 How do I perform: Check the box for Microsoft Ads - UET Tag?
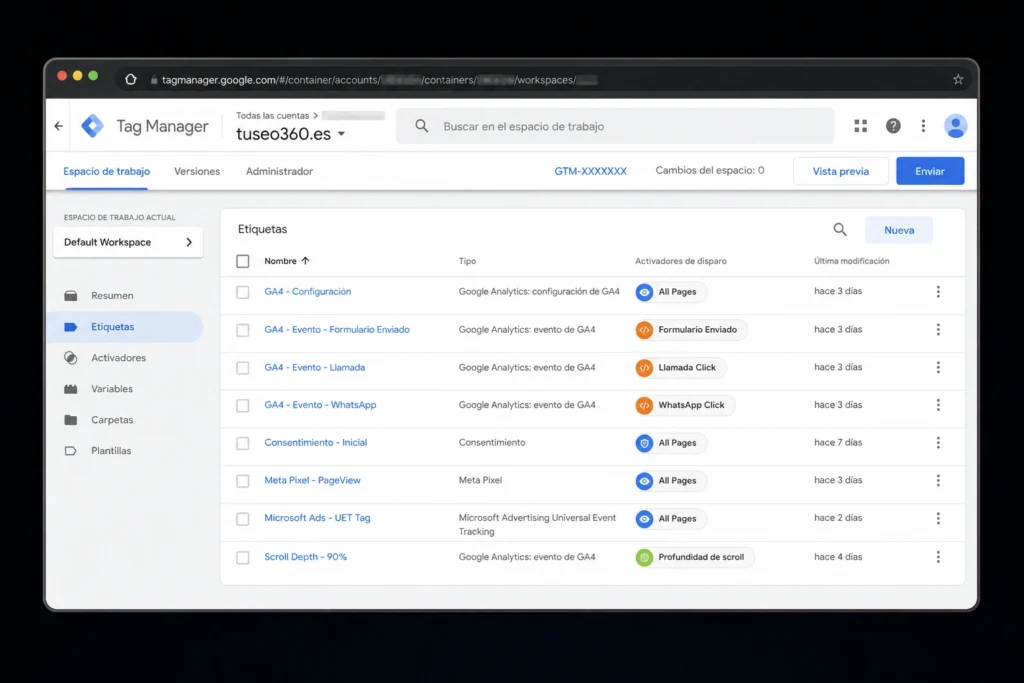[x=243, y=519]
